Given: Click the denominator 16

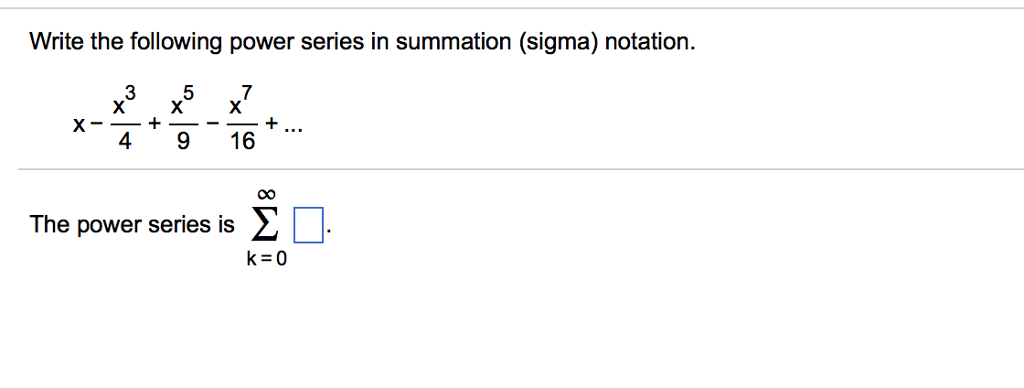Looking at the screenshot, I should [242, 141].
